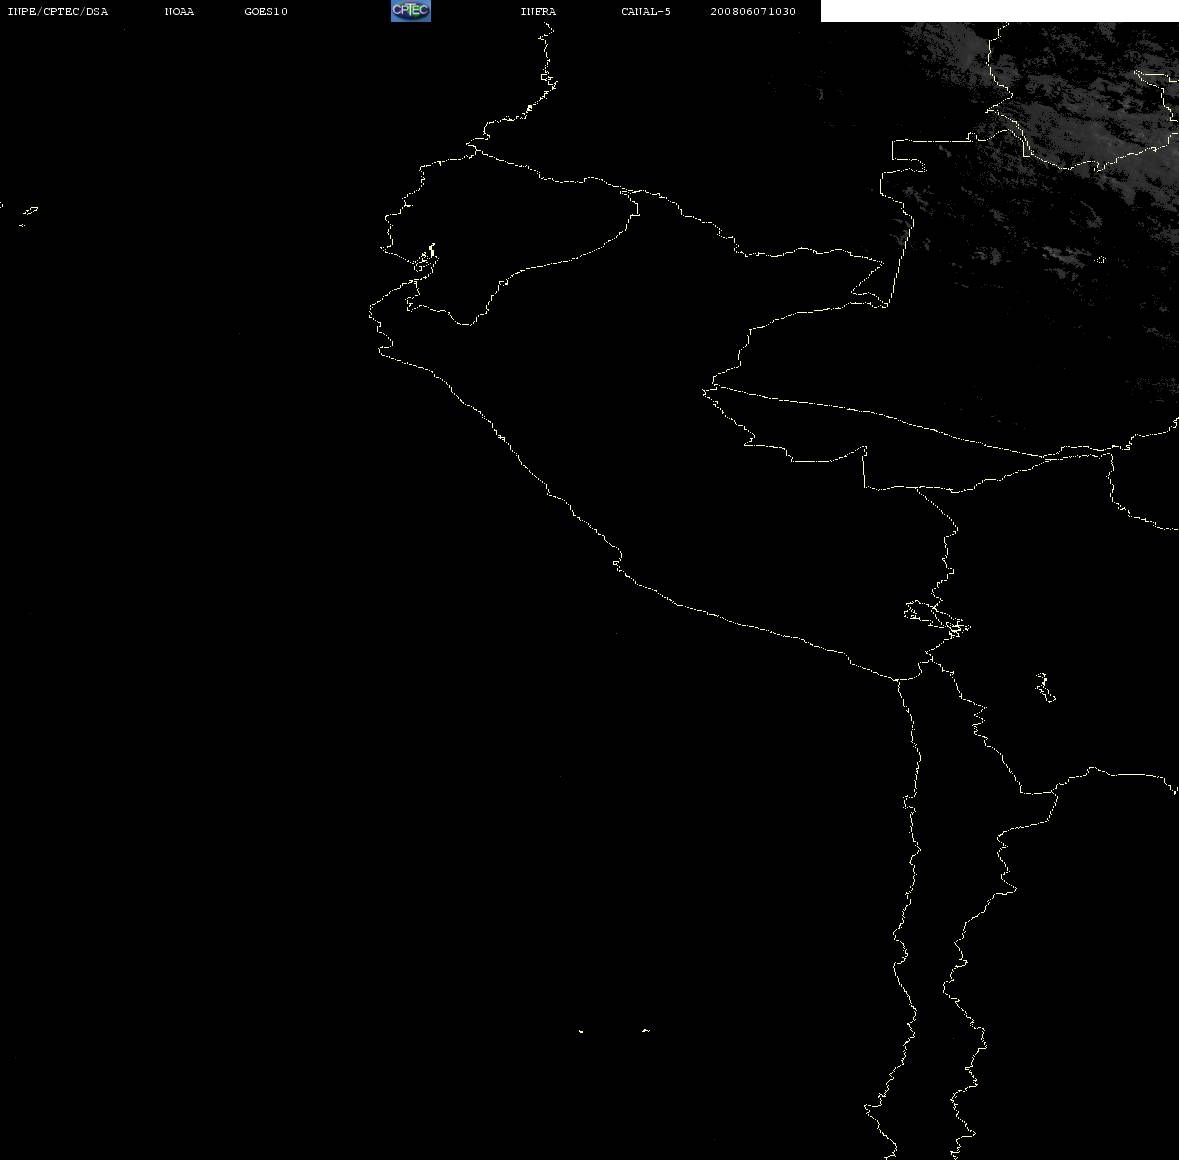1179x1160 pixels.
Task: Click the 200806071030 timestamp
Action: (753, 11)
